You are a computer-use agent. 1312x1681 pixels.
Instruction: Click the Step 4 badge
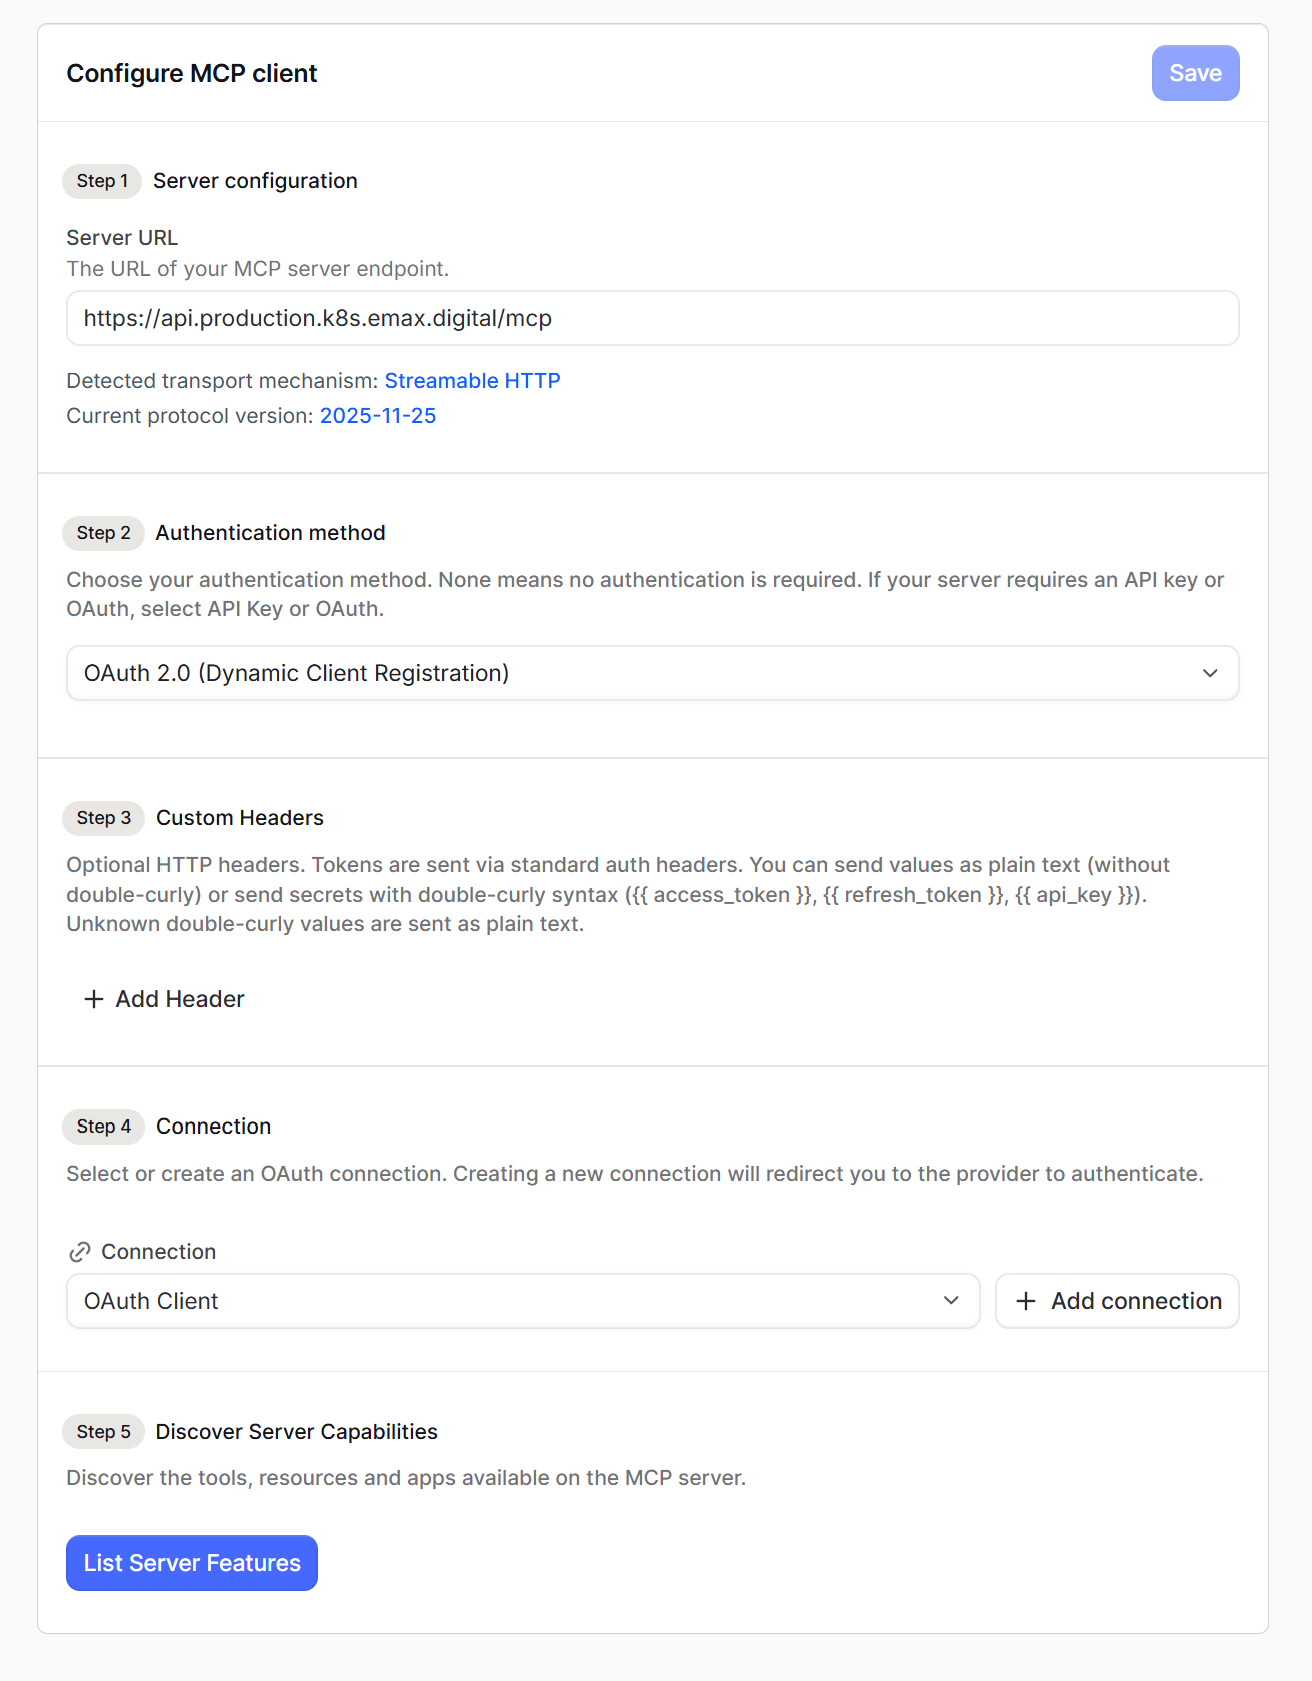103,1126
